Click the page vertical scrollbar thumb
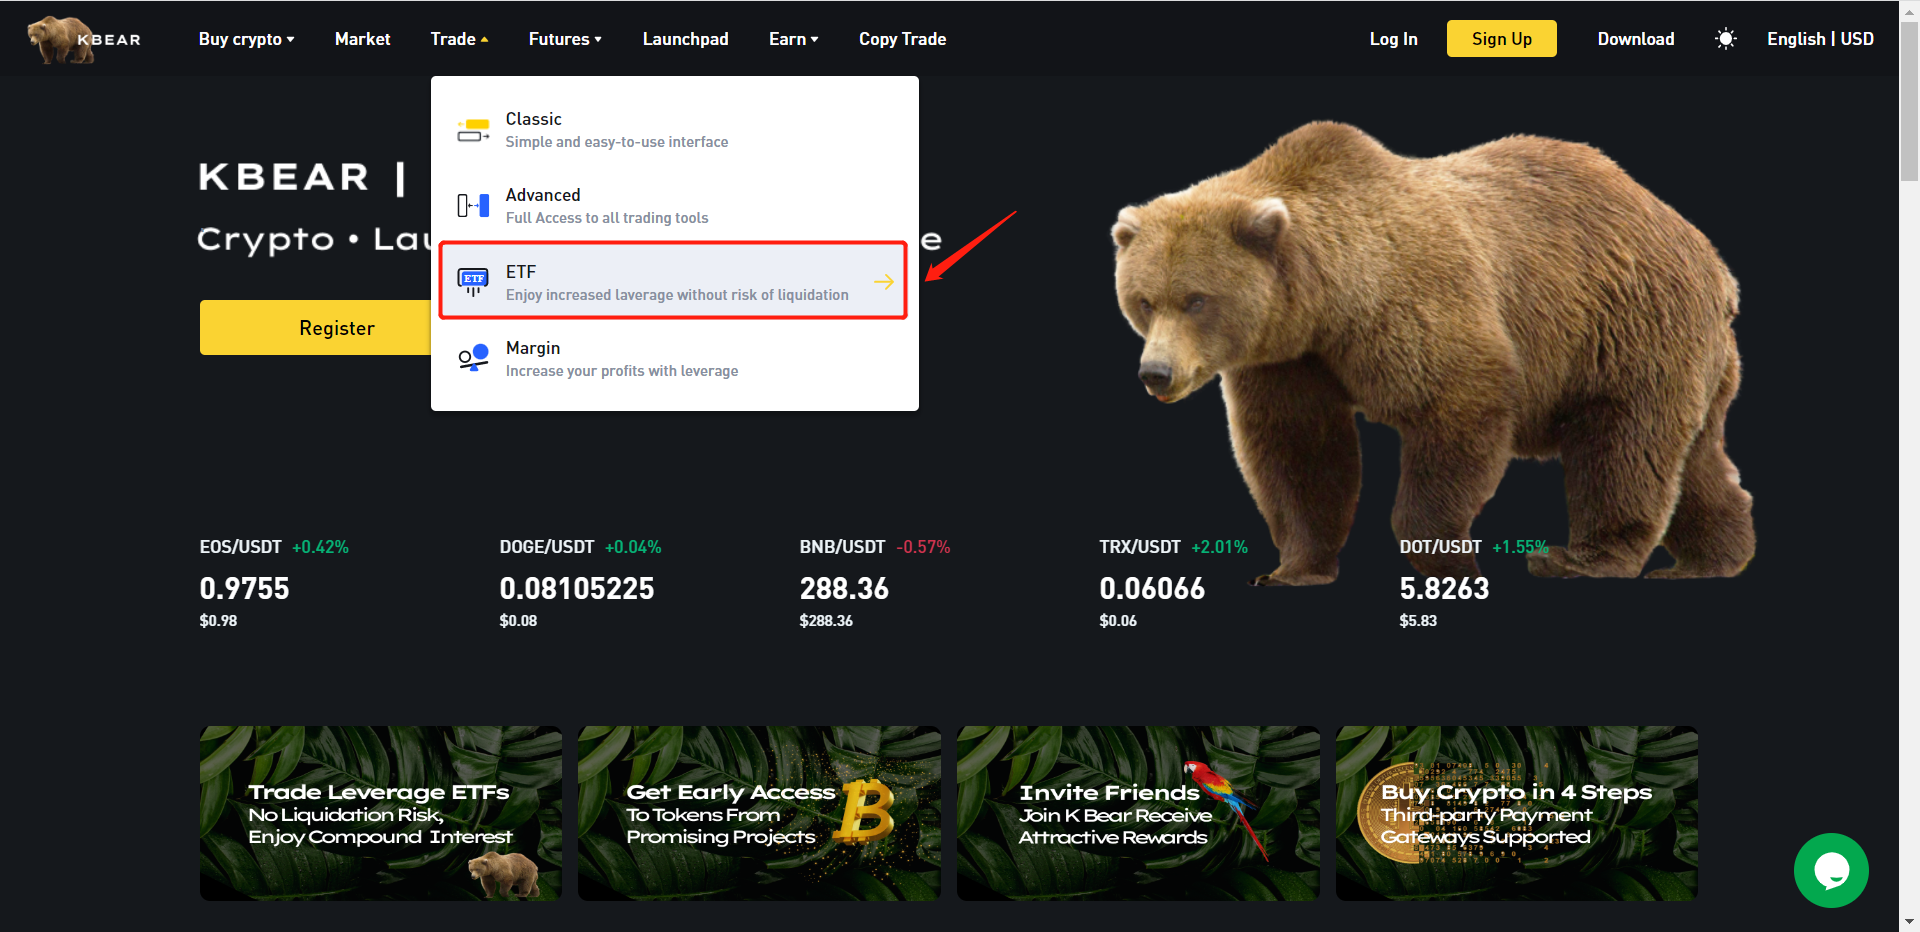 [x=1909, y=100]
